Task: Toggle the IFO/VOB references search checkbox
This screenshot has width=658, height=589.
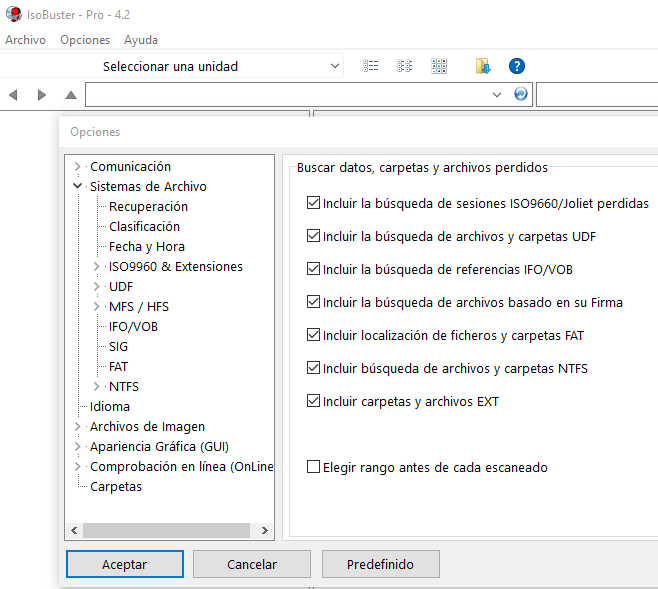Action: (313, 269)
